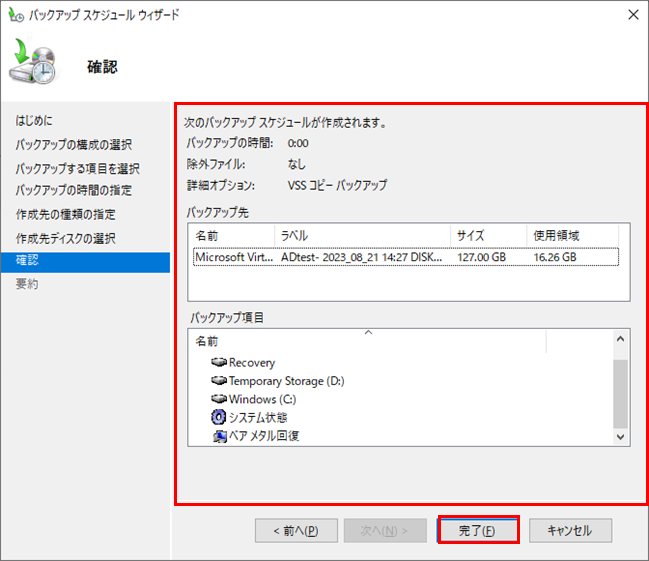Go to the はじめに step
The height and width of the screenshot is (561, 649).
34,120
